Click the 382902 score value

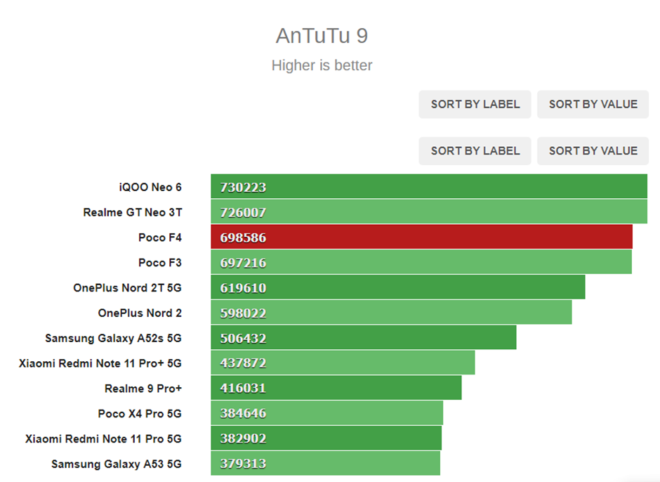coord(243,439)
